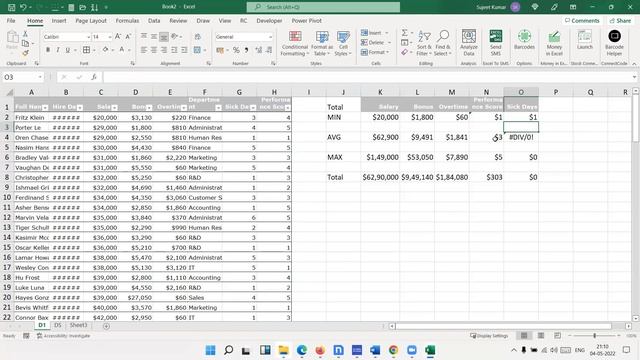This screenshot has height=360, width=640.
Task: Open the Power Pivot tab
Action: click(x=307, y=20)
